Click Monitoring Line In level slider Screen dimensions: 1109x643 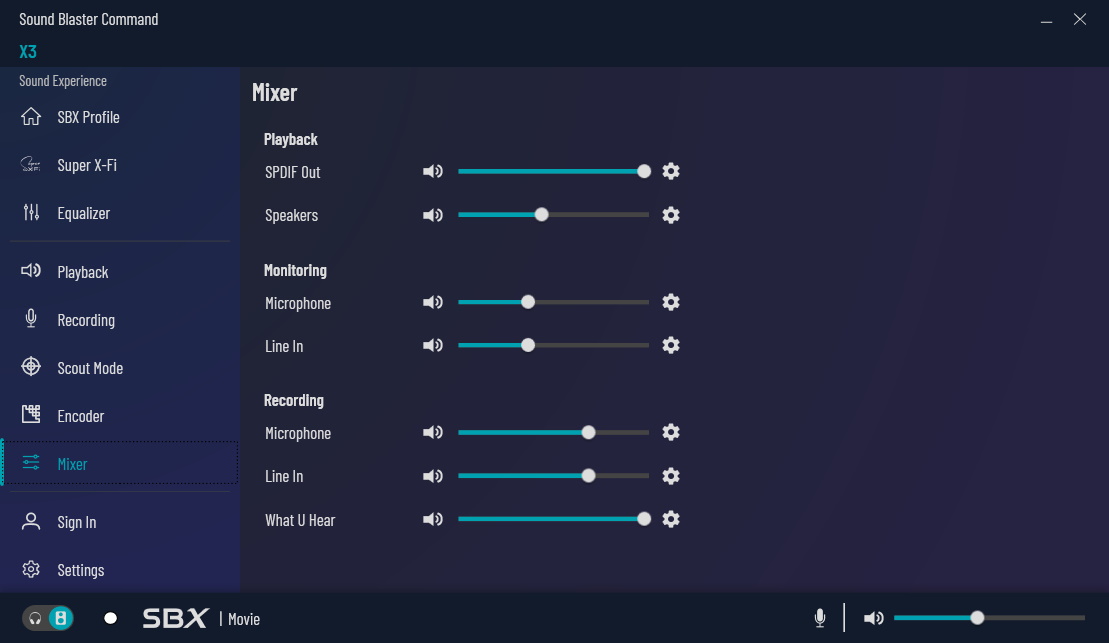click(554, 345)
